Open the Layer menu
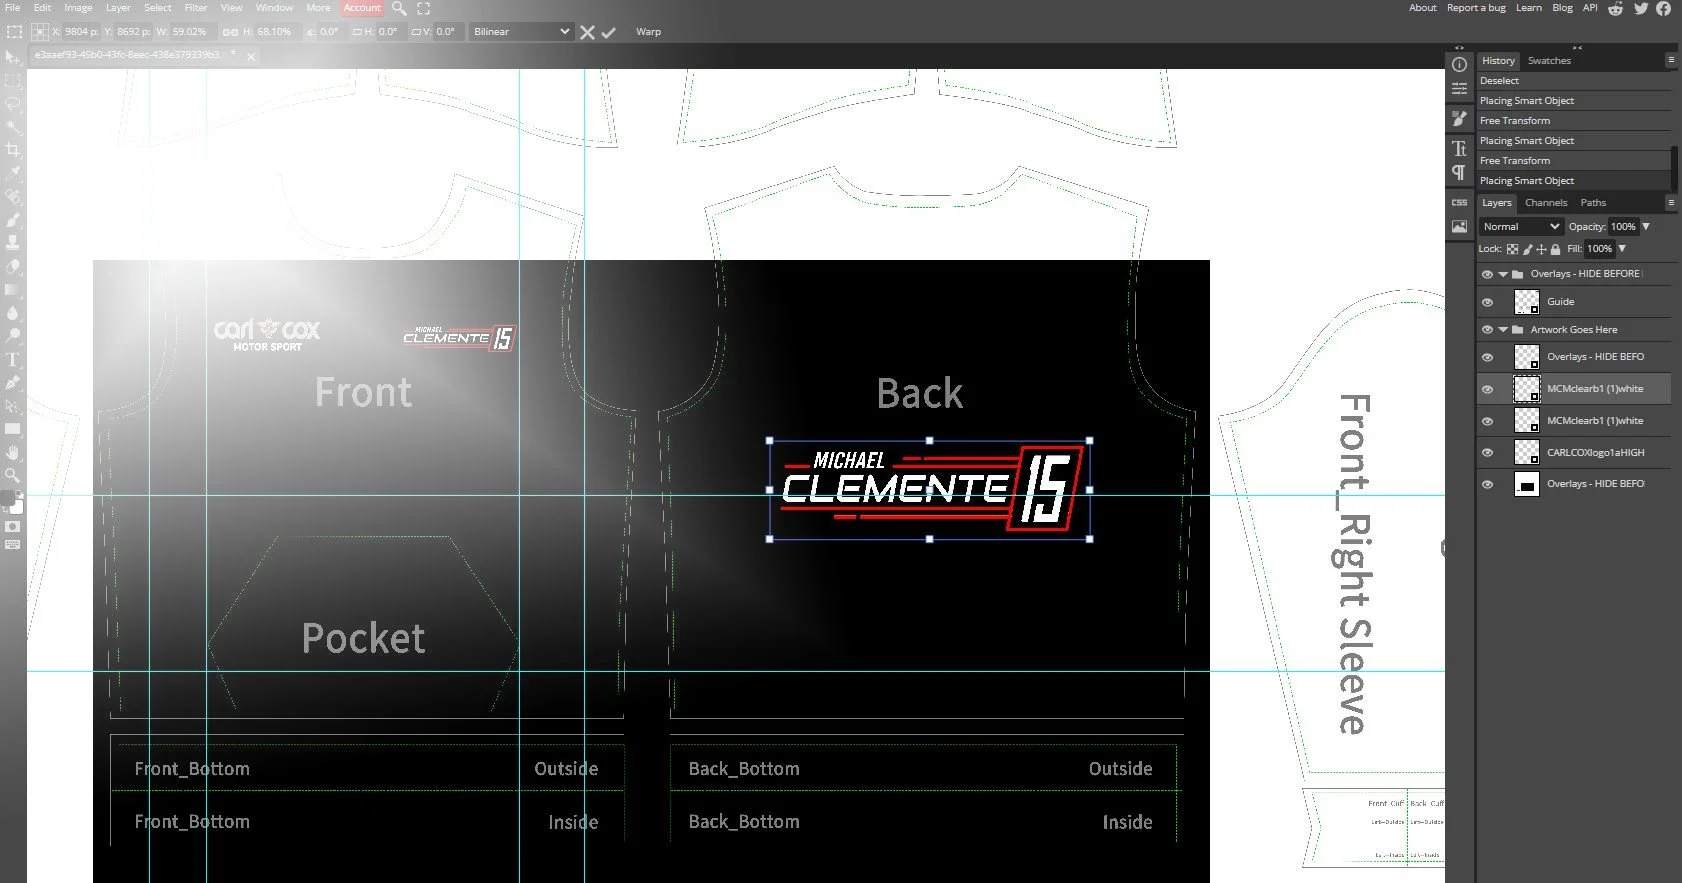 [118, 8]
